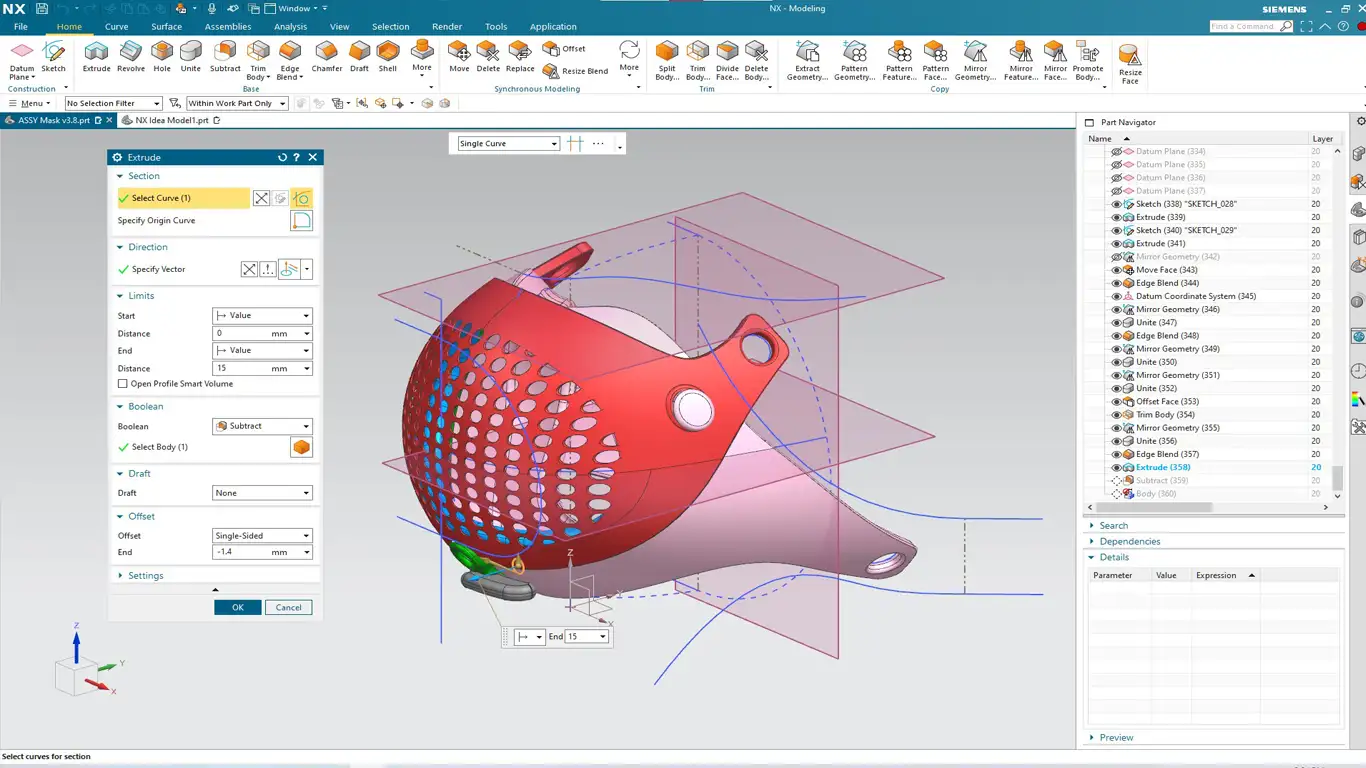Open the Resize Blend tool
Image resolution: width=1366 pixels, height=768 pixels.
(x=575, y=71)
